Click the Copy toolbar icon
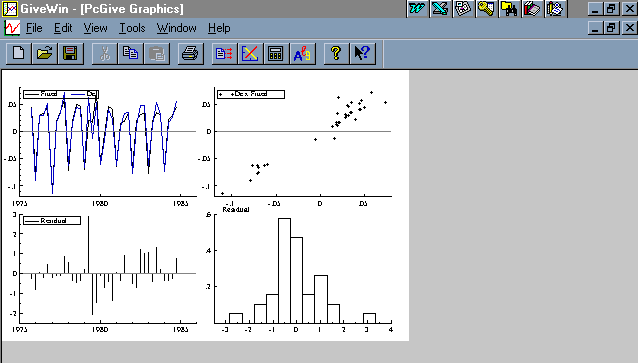Screen dimensions: 638x363 (130, 53)
